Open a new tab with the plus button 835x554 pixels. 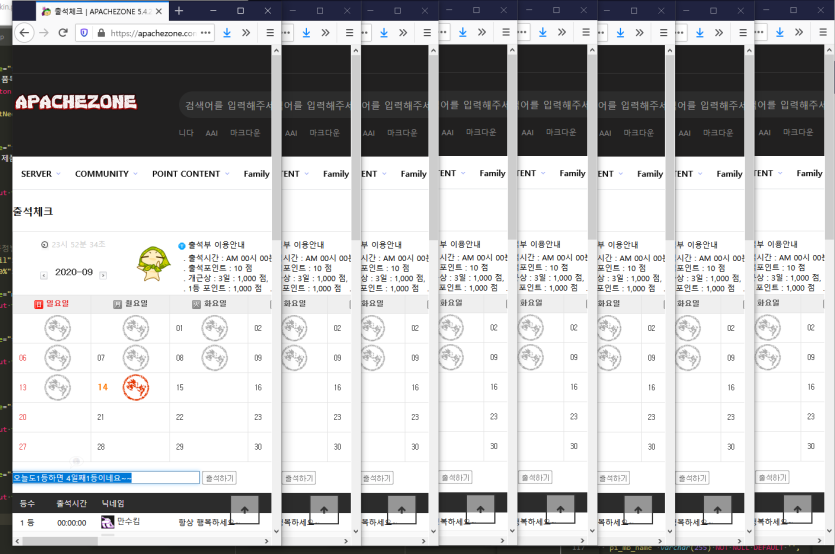179,11
